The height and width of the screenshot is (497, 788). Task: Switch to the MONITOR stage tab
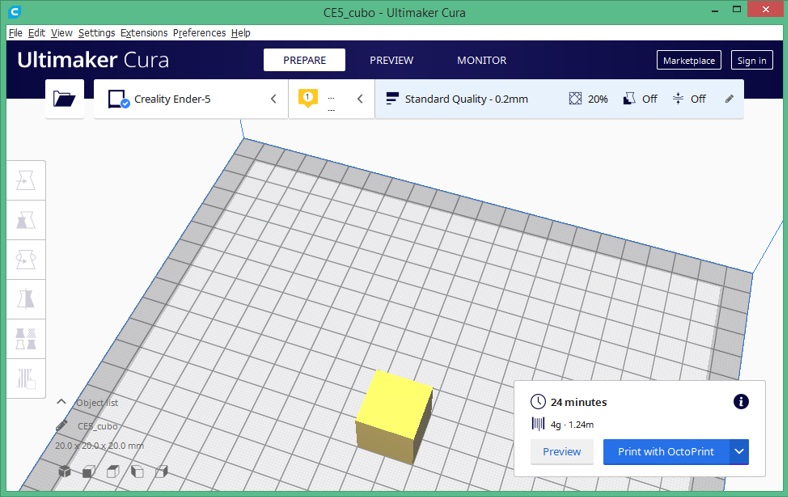point(481,60)
